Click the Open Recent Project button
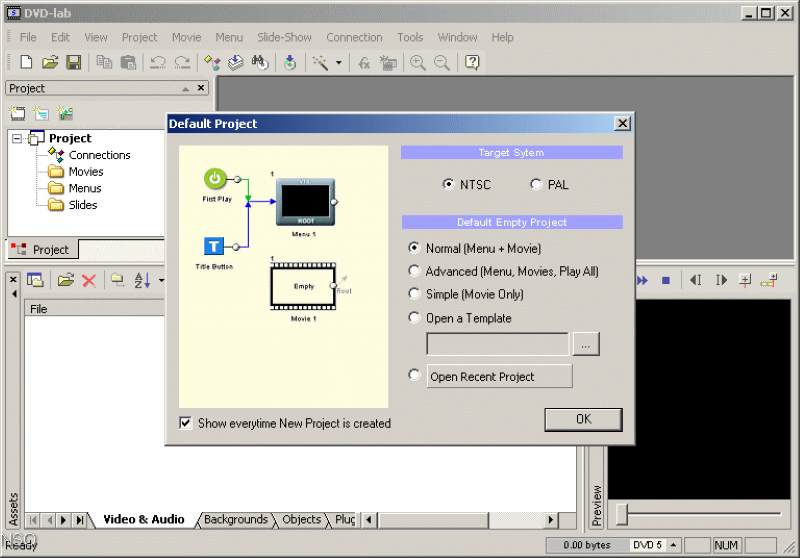 499,376
